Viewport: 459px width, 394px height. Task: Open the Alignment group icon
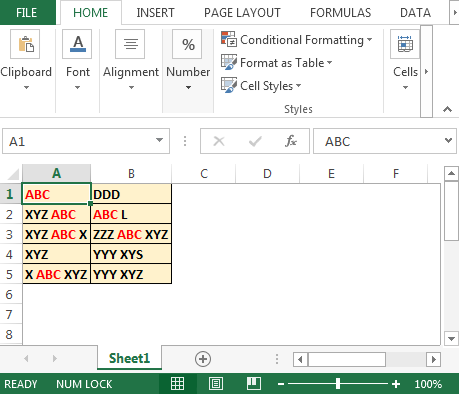tap(130, 44)
